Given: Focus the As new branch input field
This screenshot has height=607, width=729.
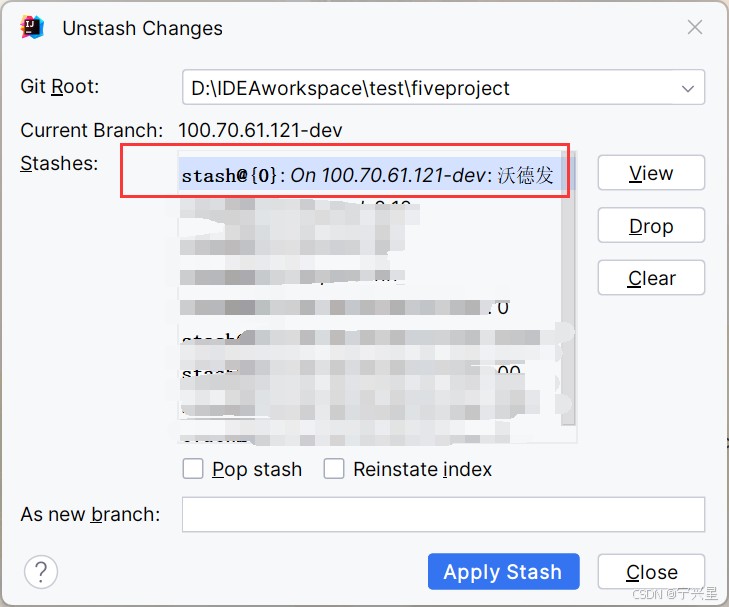Looking at the screenshot, I should (444, 515).
